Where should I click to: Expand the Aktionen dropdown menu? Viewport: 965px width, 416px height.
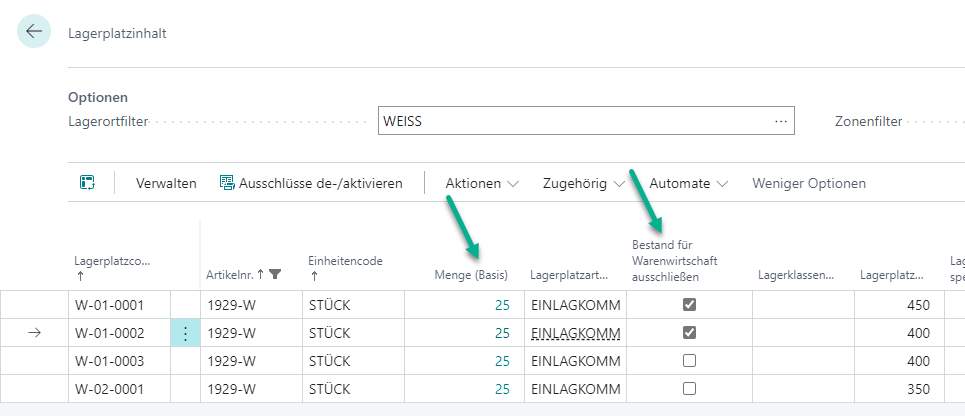(x=482, y=183)
